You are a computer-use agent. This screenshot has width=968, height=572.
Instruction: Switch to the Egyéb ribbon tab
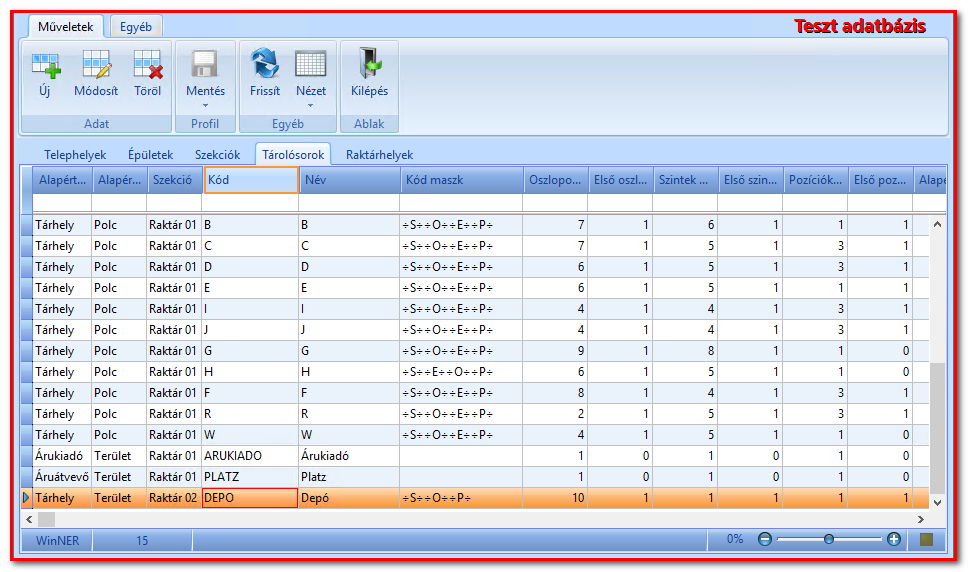tap(136, 27)
